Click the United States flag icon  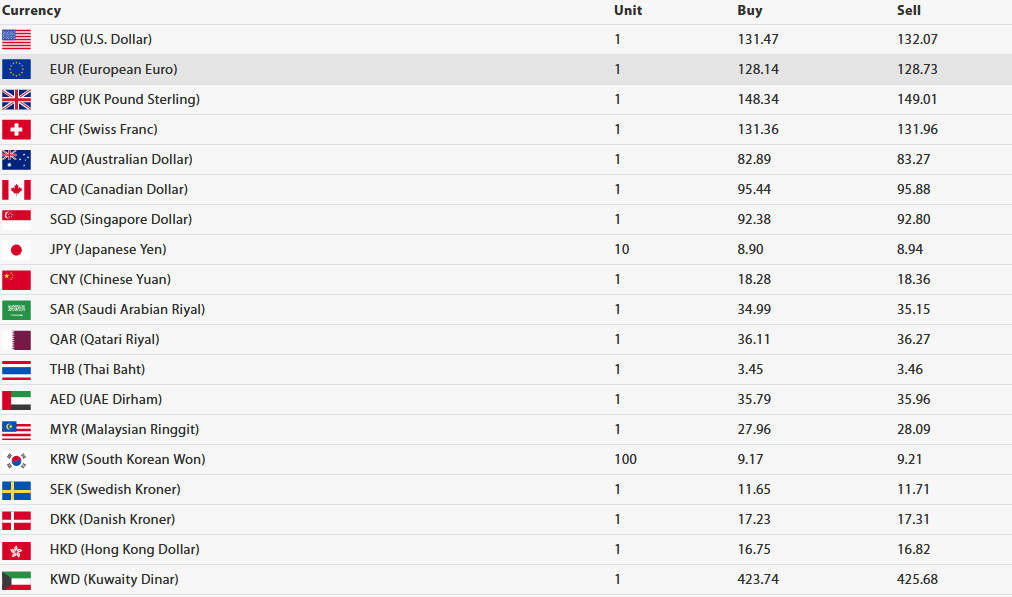(16, 39)
